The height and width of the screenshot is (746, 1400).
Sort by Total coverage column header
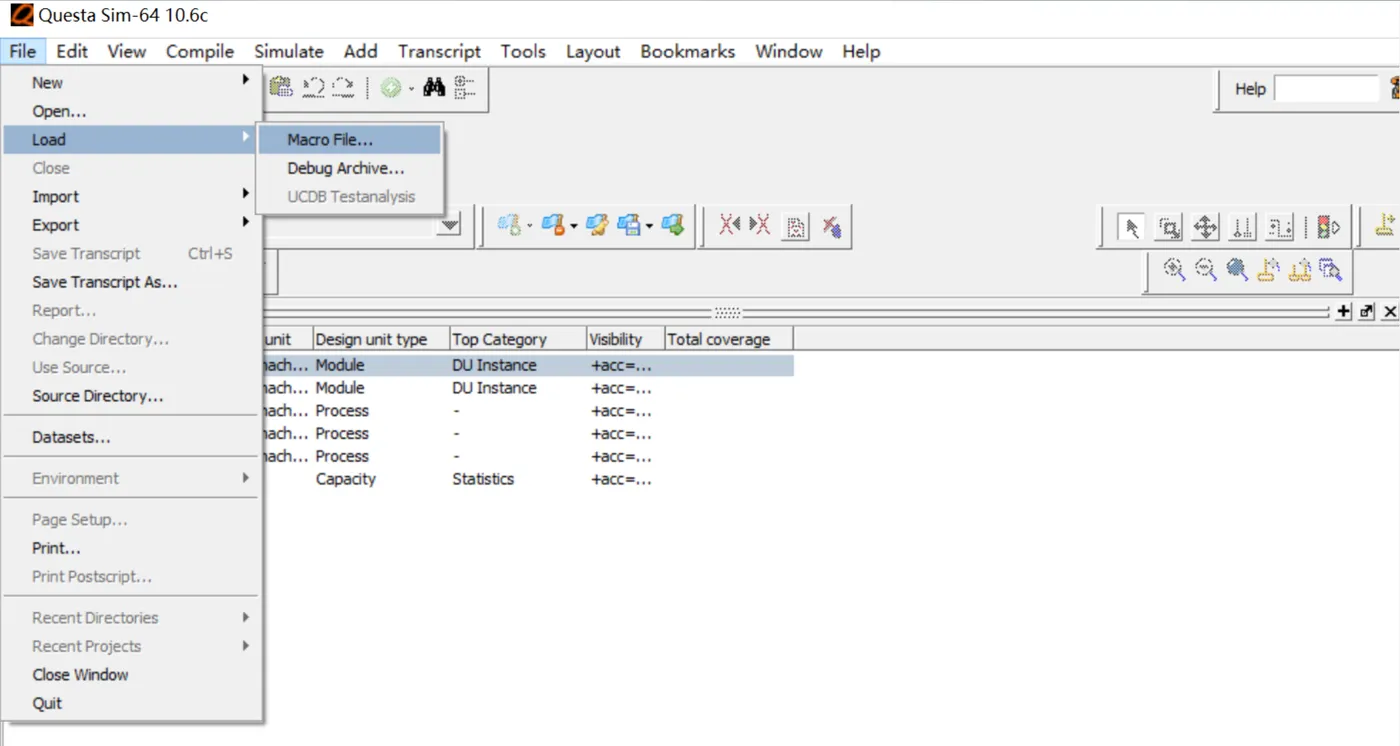(x=729, y=339)
